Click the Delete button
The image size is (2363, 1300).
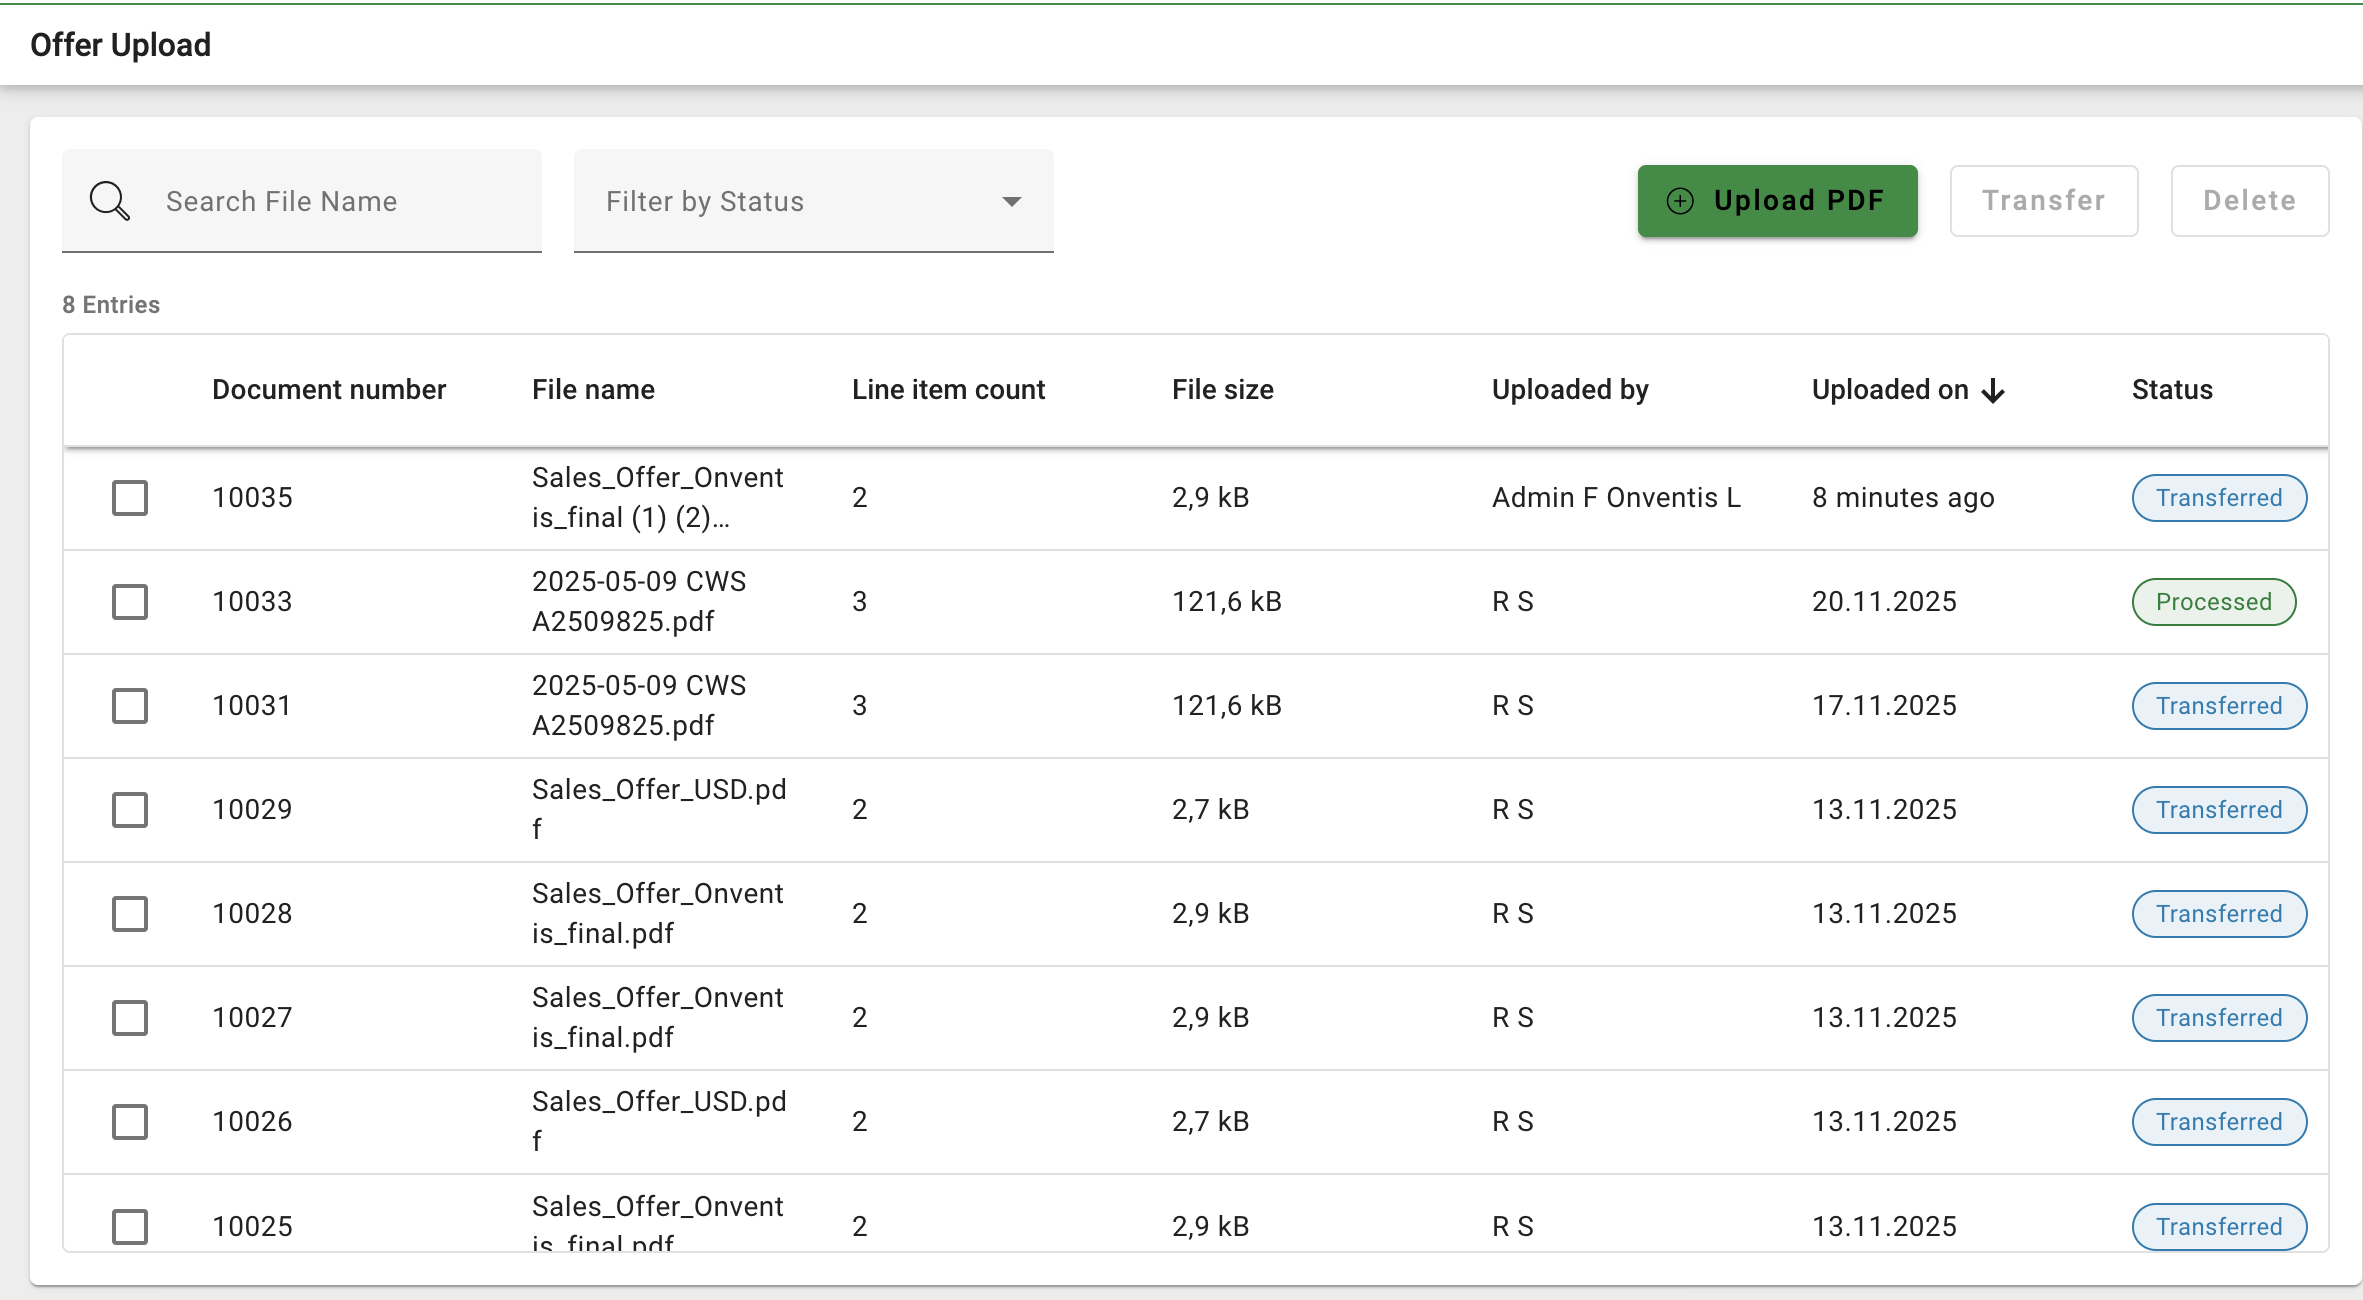click(2249, 201)
